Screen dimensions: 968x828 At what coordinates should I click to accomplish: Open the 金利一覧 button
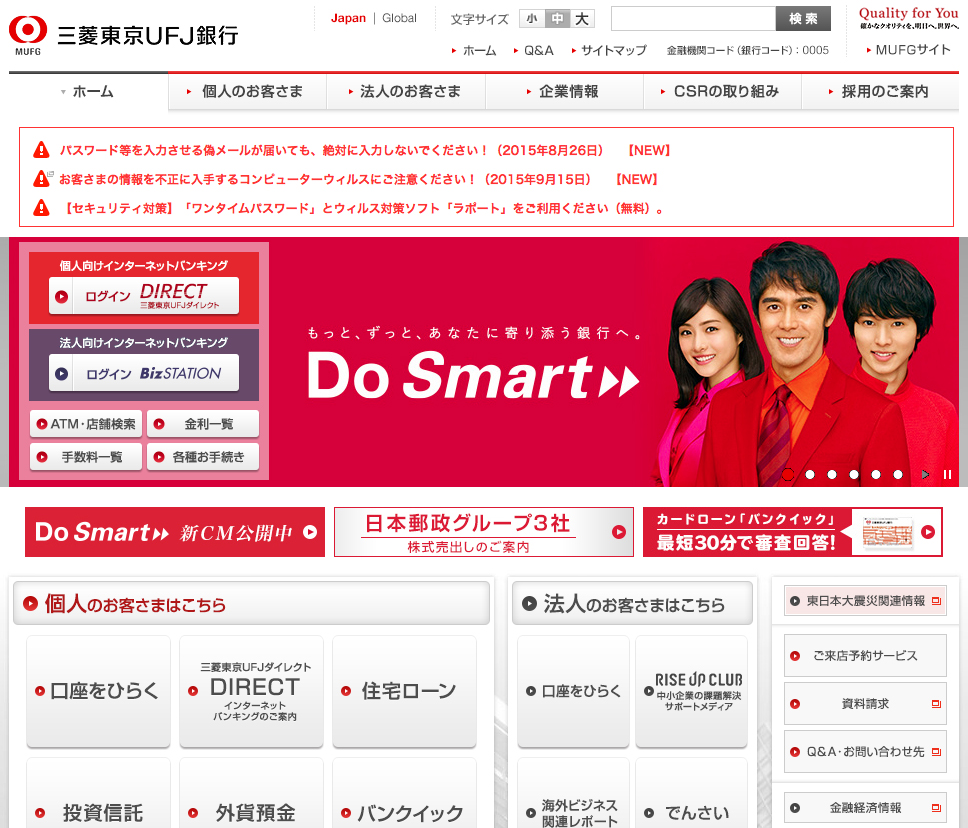click(x=203, y=424)
